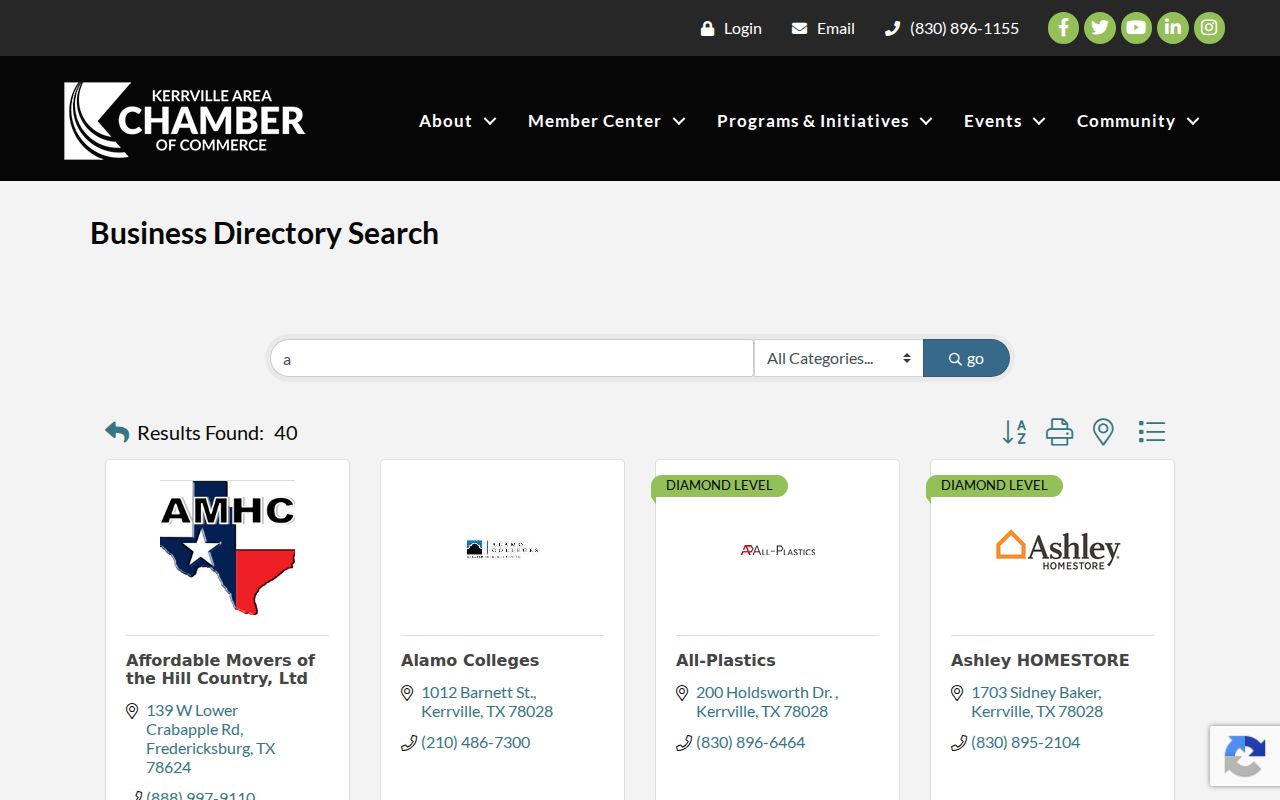Expand the Community menu
1280x800 pixels.
tap(1138, 121)
